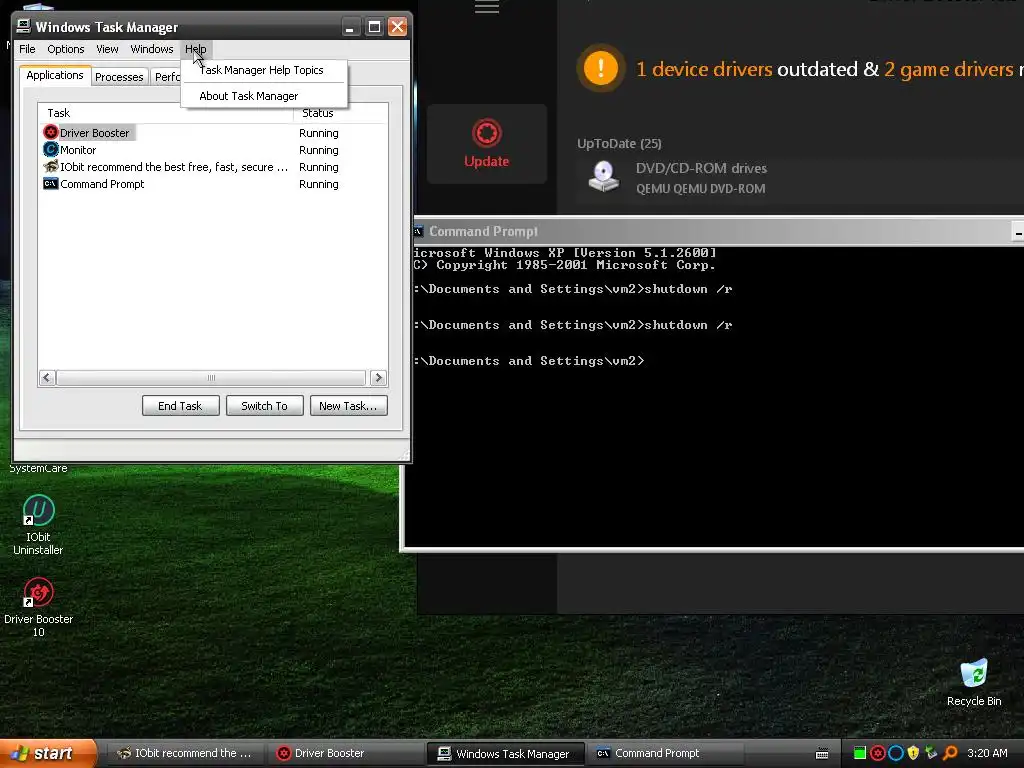Click the Command Prompt icon in task list
Image resolution: width=1024 pixels, height=768 pixels.
(x=51, y=184)
